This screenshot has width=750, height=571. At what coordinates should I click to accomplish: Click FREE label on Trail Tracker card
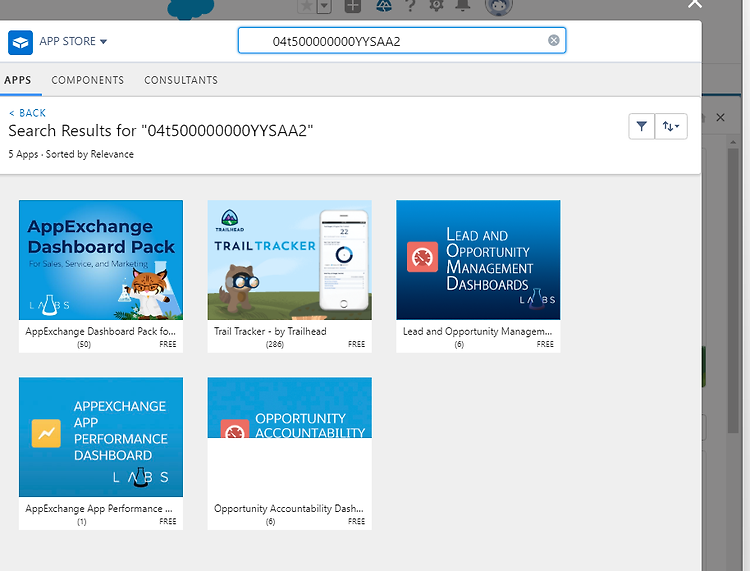[356, 344]
